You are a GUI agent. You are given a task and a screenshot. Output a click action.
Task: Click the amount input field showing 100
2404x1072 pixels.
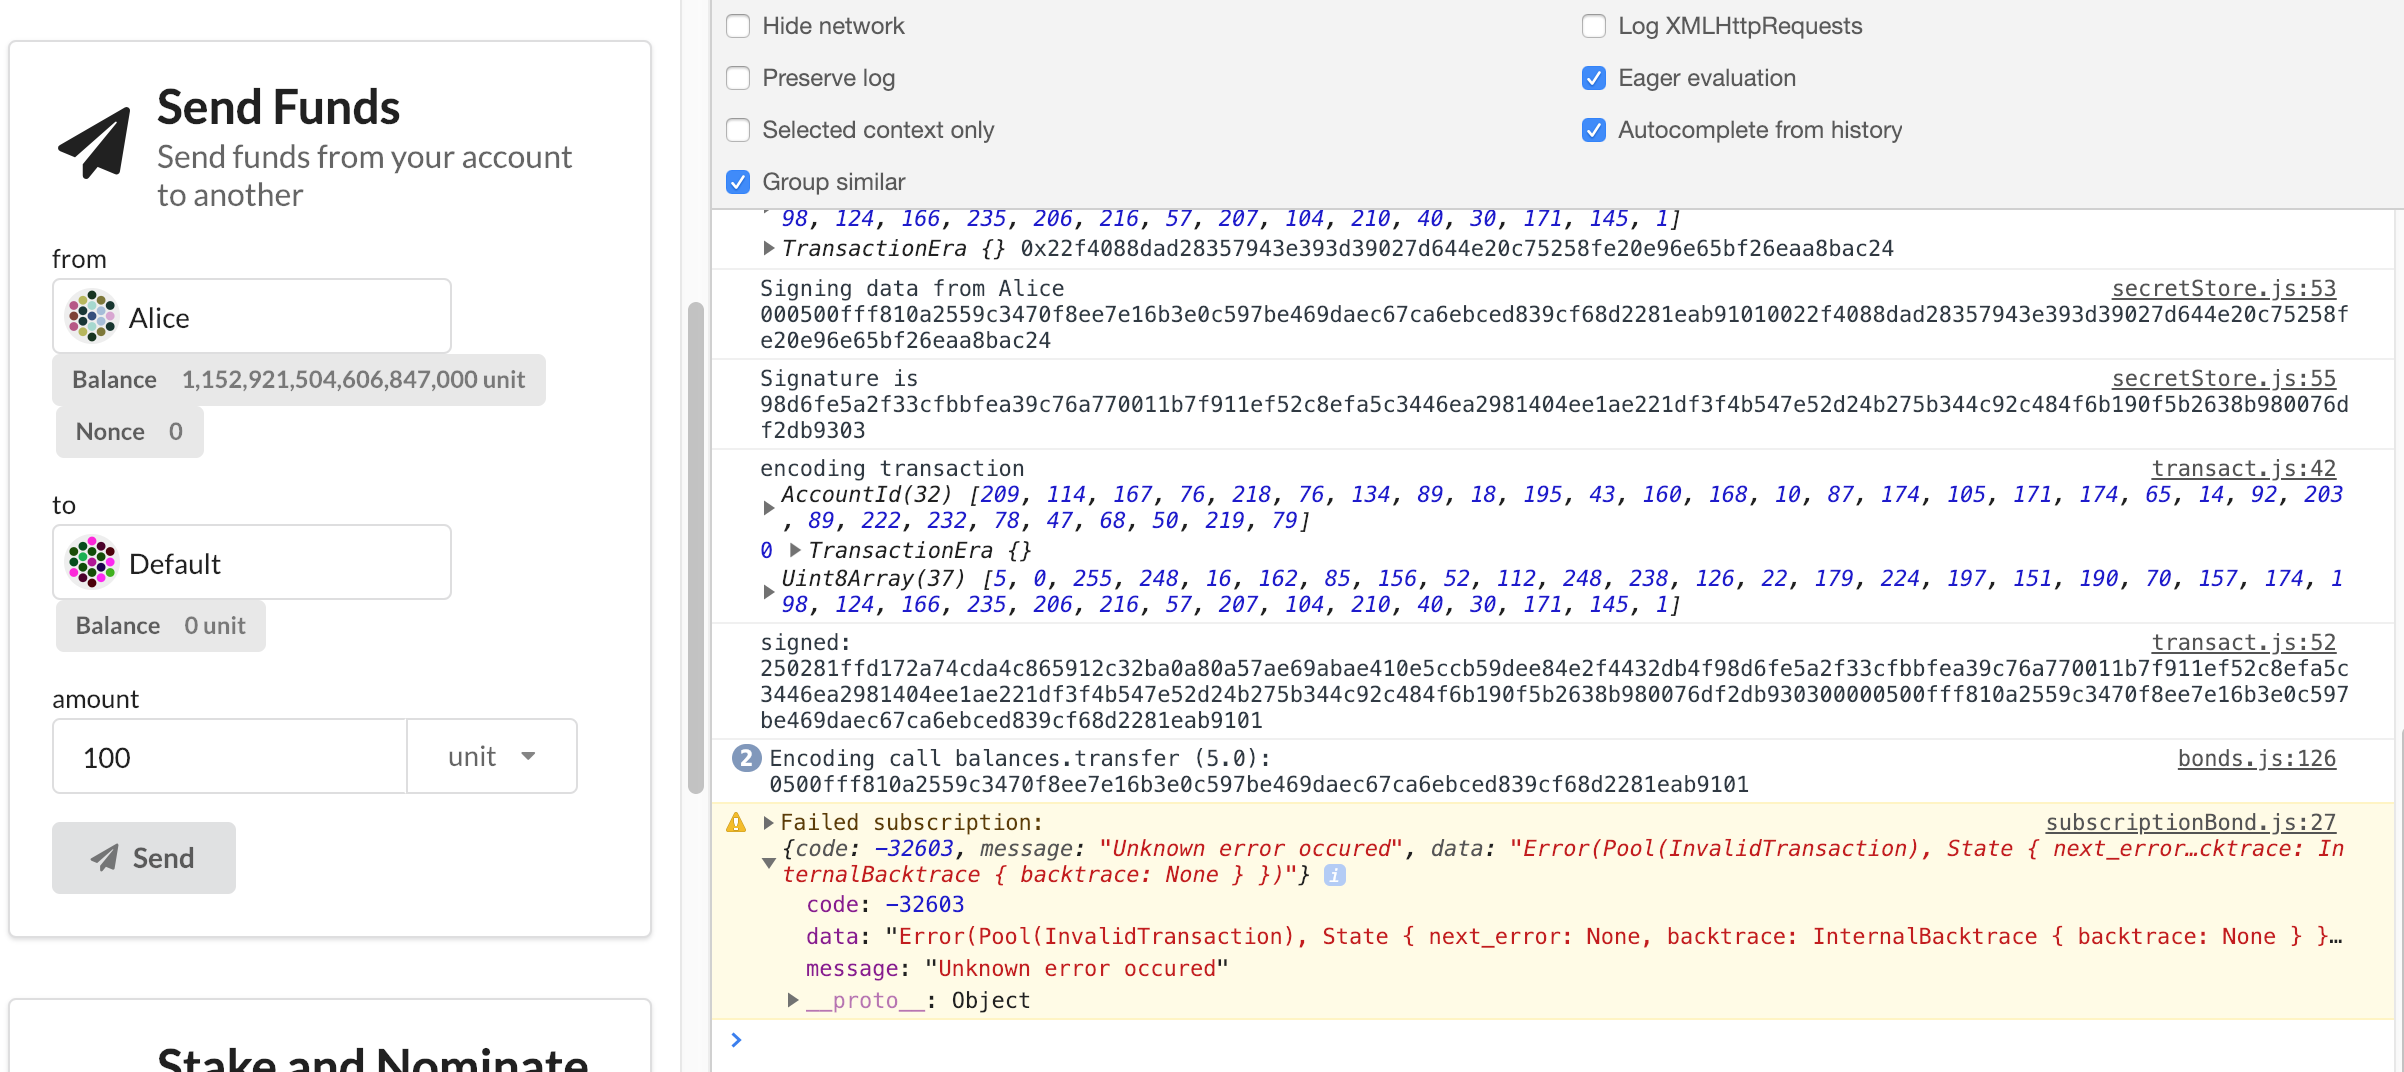[230, 756]
